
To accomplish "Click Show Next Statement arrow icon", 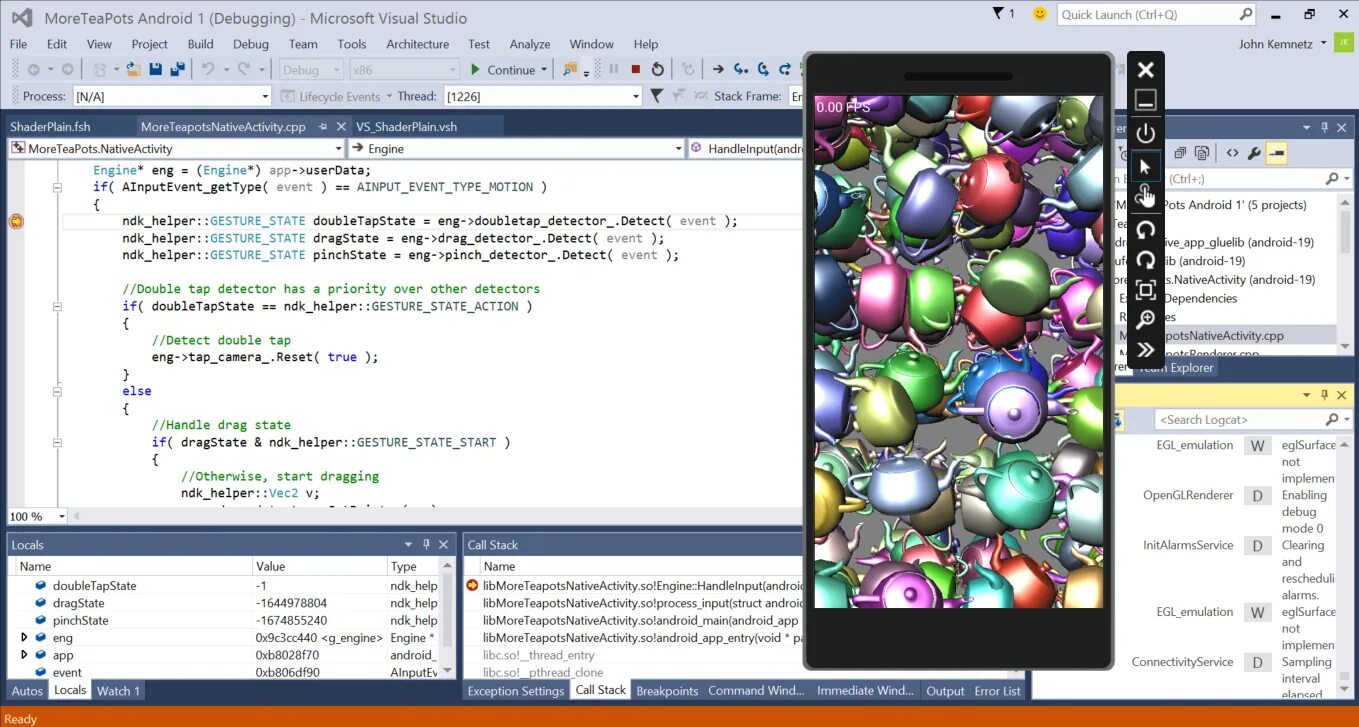I will click(717, 70).
